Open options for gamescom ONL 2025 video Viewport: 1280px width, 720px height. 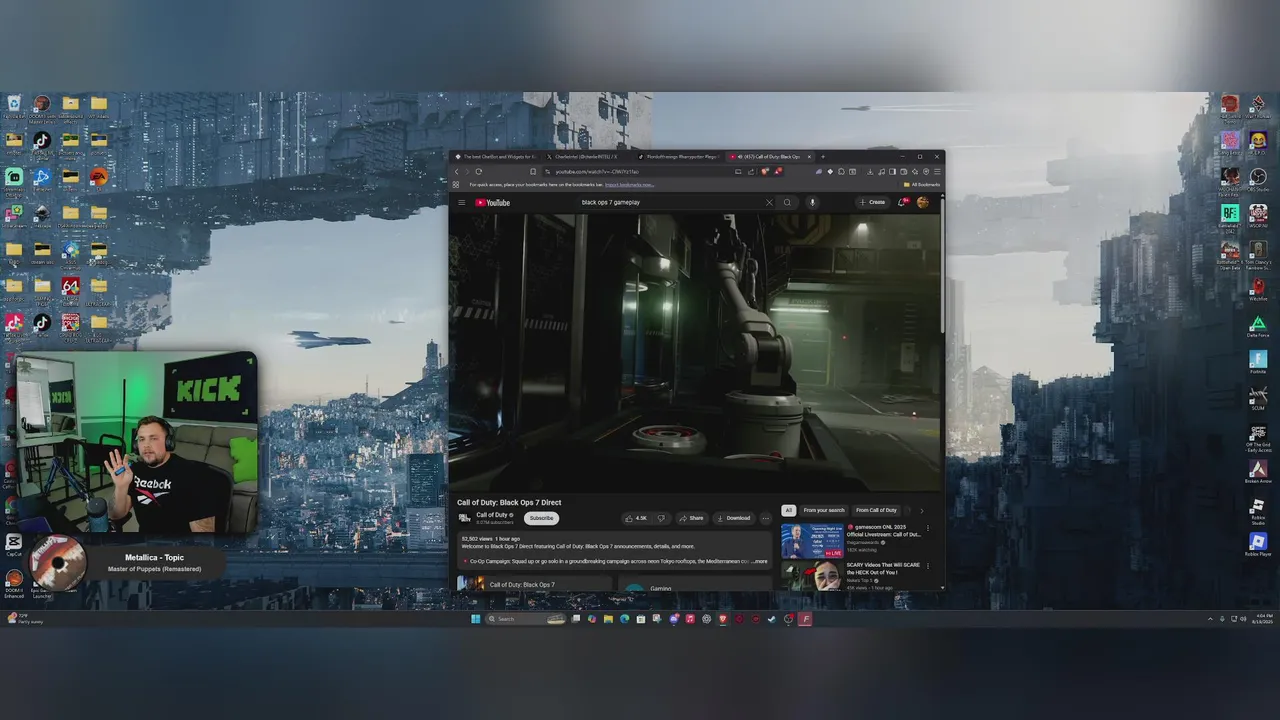coord(928,528)
